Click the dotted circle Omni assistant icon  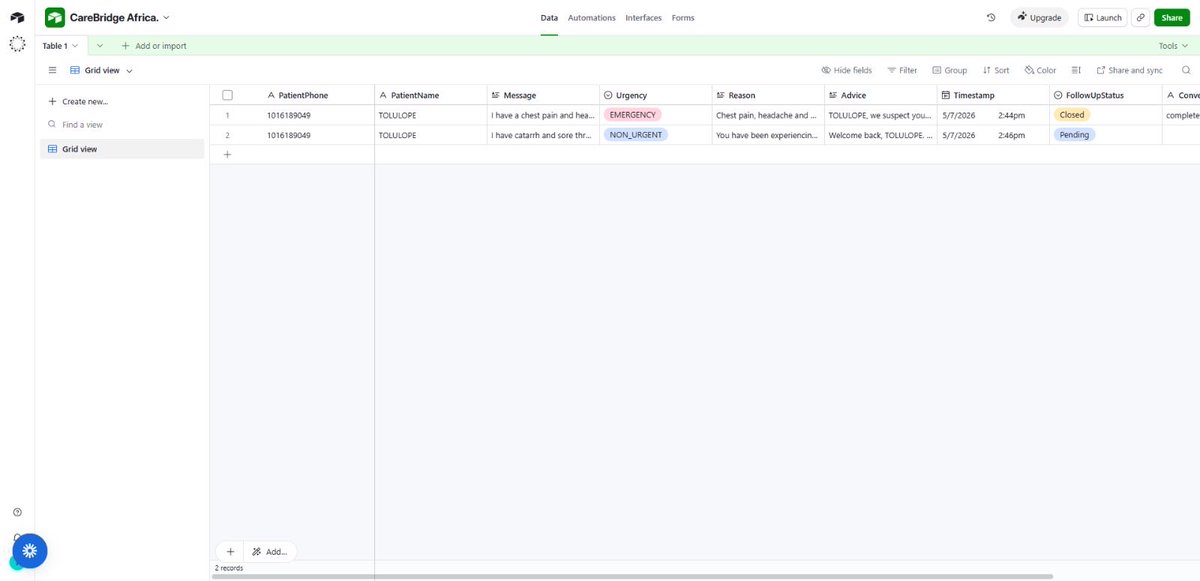17,44
